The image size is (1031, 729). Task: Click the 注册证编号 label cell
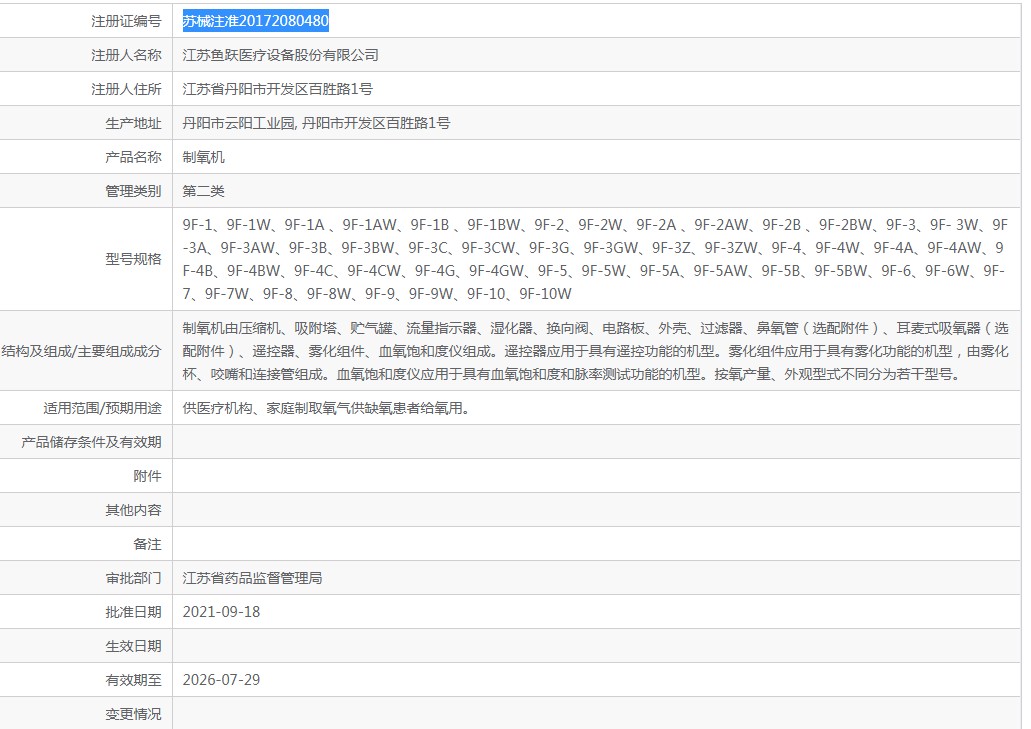126,22
